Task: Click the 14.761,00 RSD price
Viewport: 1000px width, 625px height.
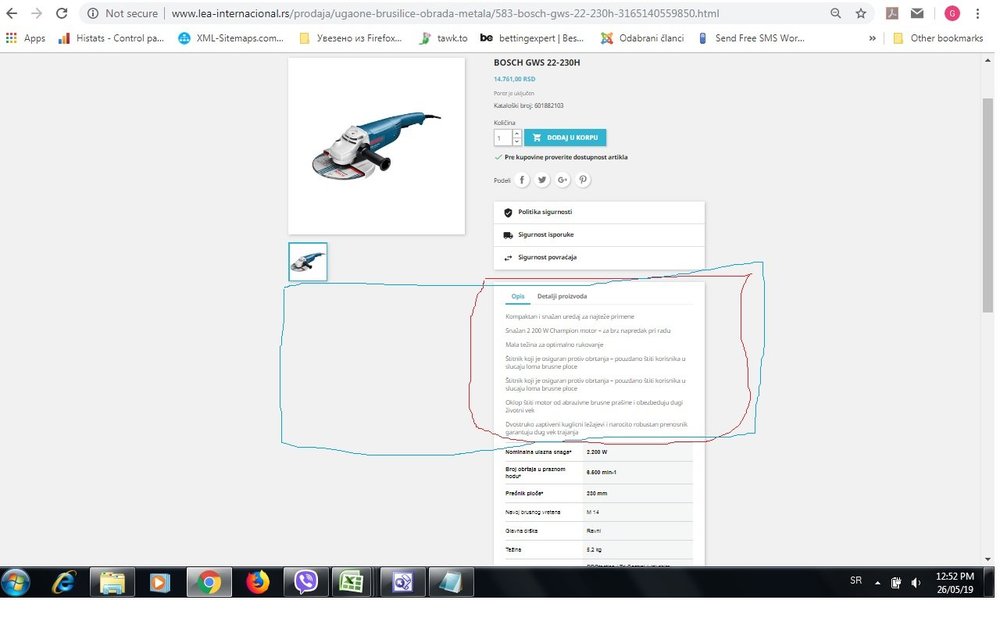Action: (515, 79)
